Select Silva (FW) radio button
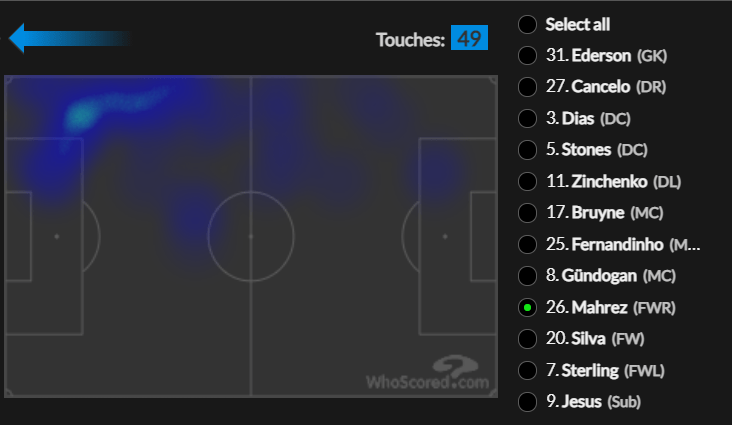Viewport: 732px width, 425px height. [528, 338]
